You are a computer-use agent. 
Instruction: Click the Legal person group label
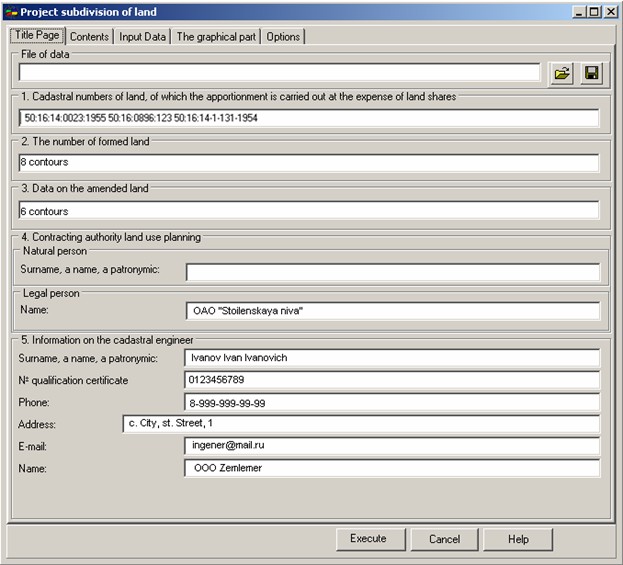pos(51,293)
